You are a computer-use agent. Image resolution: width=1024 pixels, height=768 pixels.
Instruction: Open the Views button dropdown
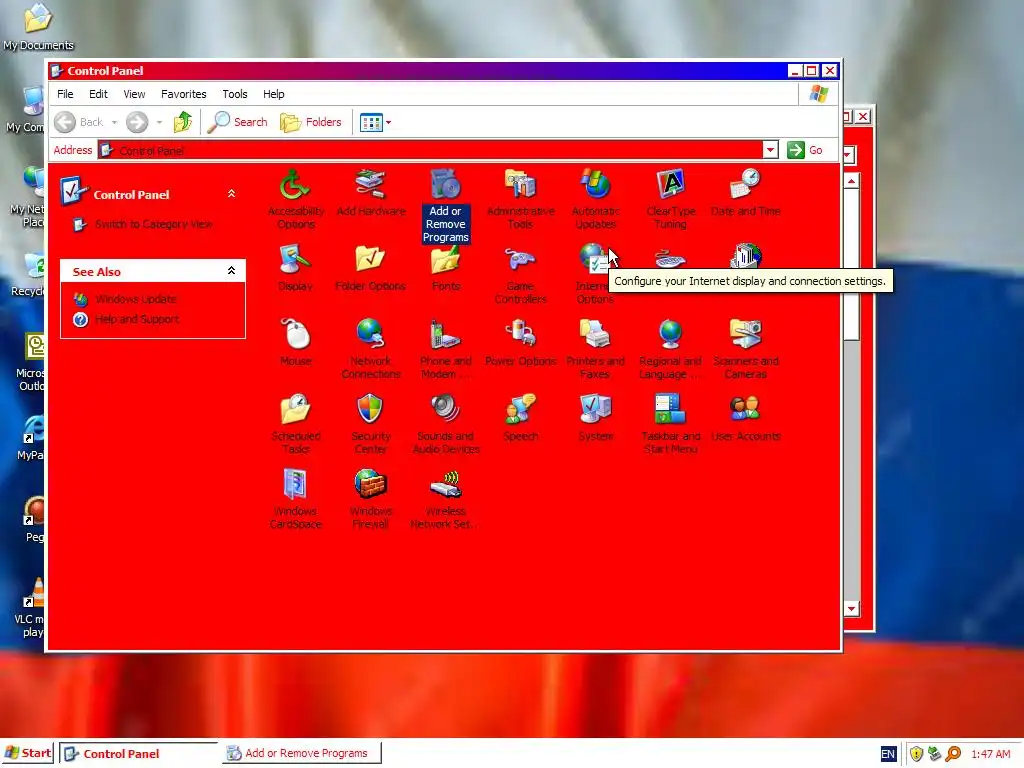(x=389, y=122)
